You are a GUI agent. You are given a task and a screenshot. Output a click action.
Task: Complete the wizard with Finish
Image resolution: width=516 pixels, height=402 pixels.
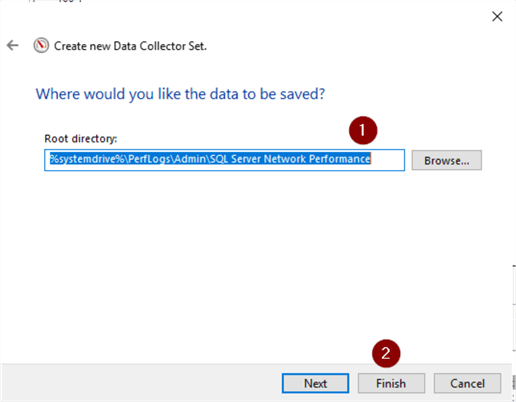[391, 383]
